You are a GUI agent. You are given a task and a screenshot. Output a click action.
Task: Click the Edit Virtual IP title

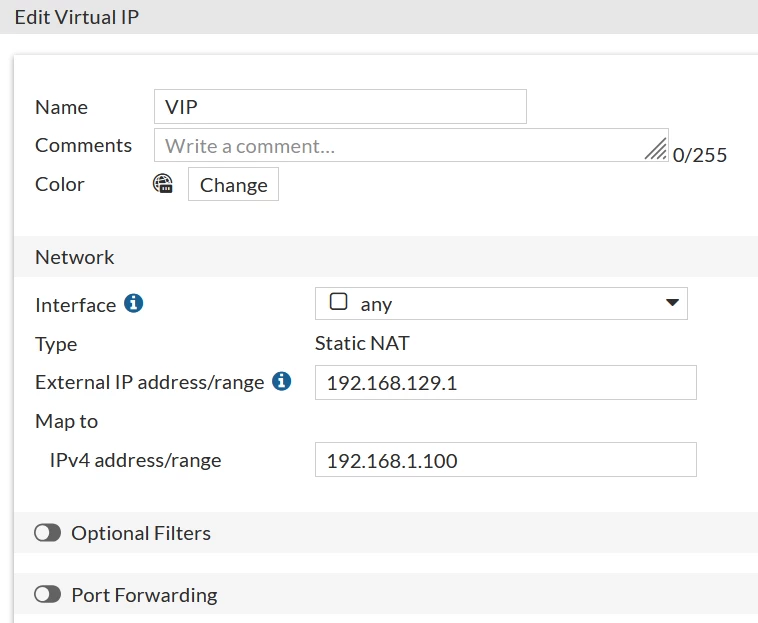point(77,17)
